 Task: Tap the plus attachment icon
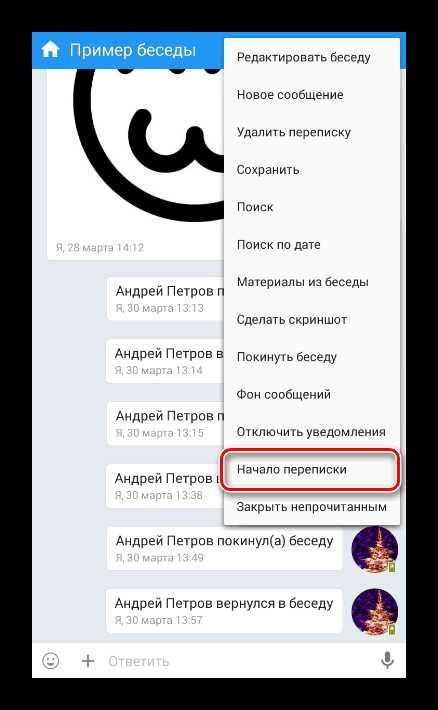[88, 661]
